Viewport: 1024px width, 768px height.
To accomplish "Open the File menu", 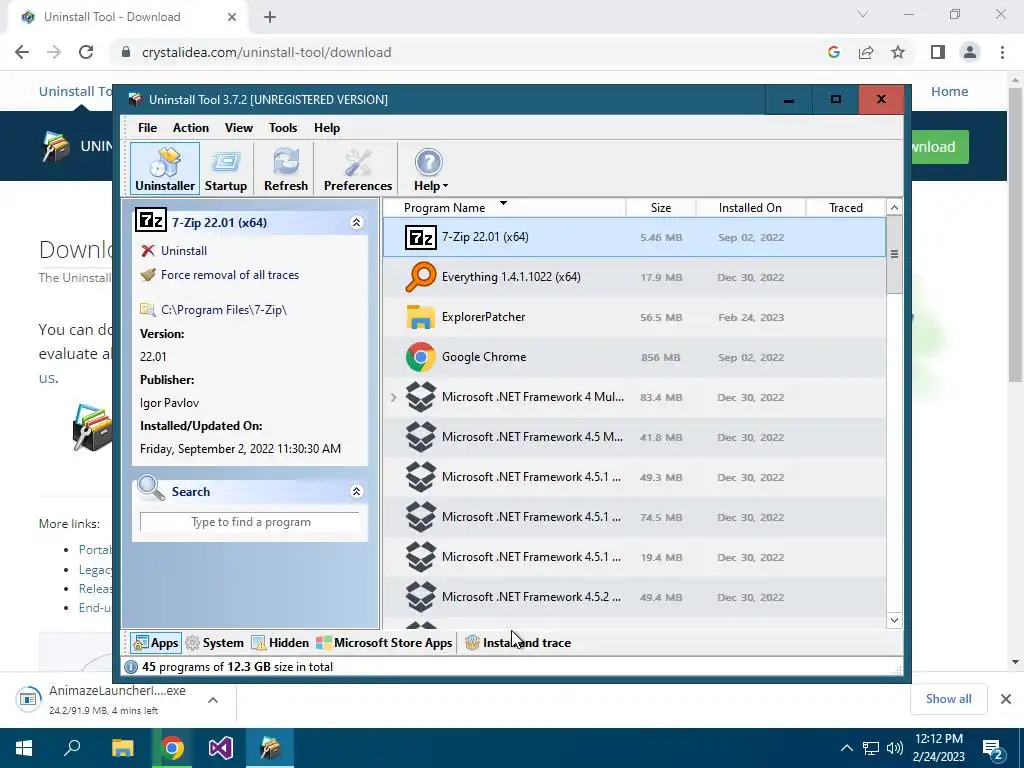I will (147, 128).
